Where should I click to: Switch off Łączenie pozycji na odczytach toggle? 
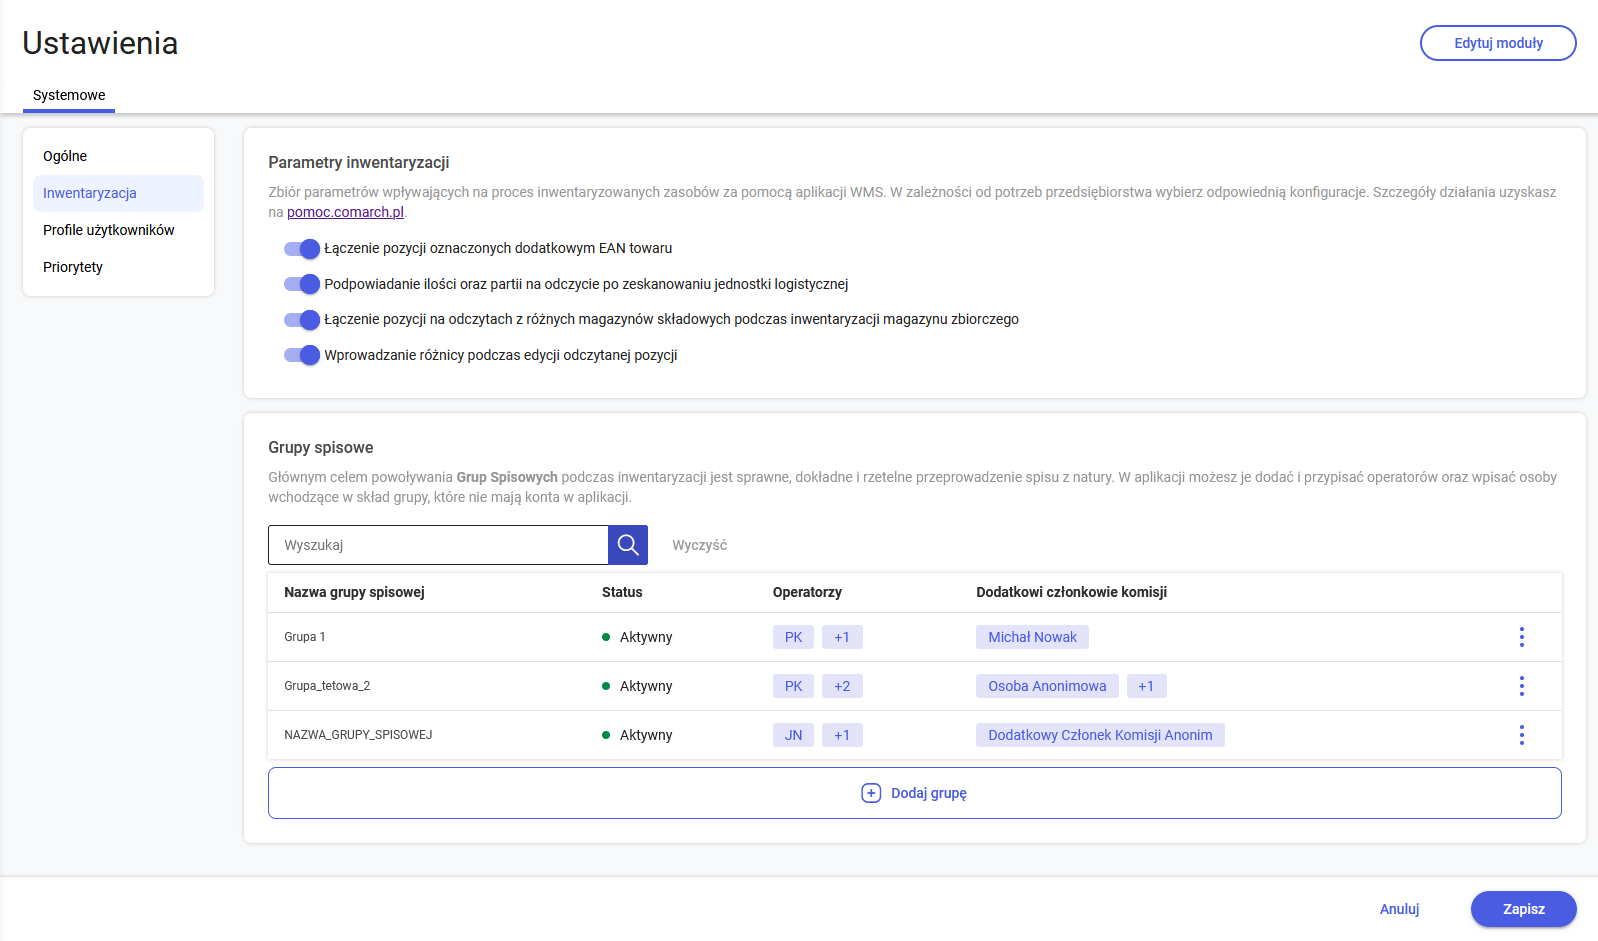point(301,320)
